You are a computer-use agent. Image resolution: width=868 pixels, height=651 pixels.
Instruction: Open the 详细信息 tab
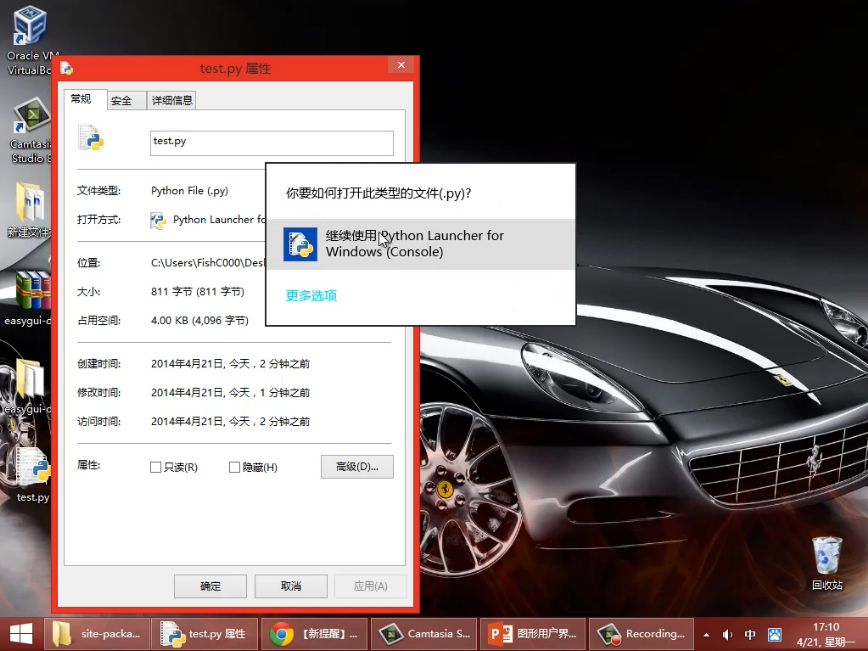click(171, 100)
